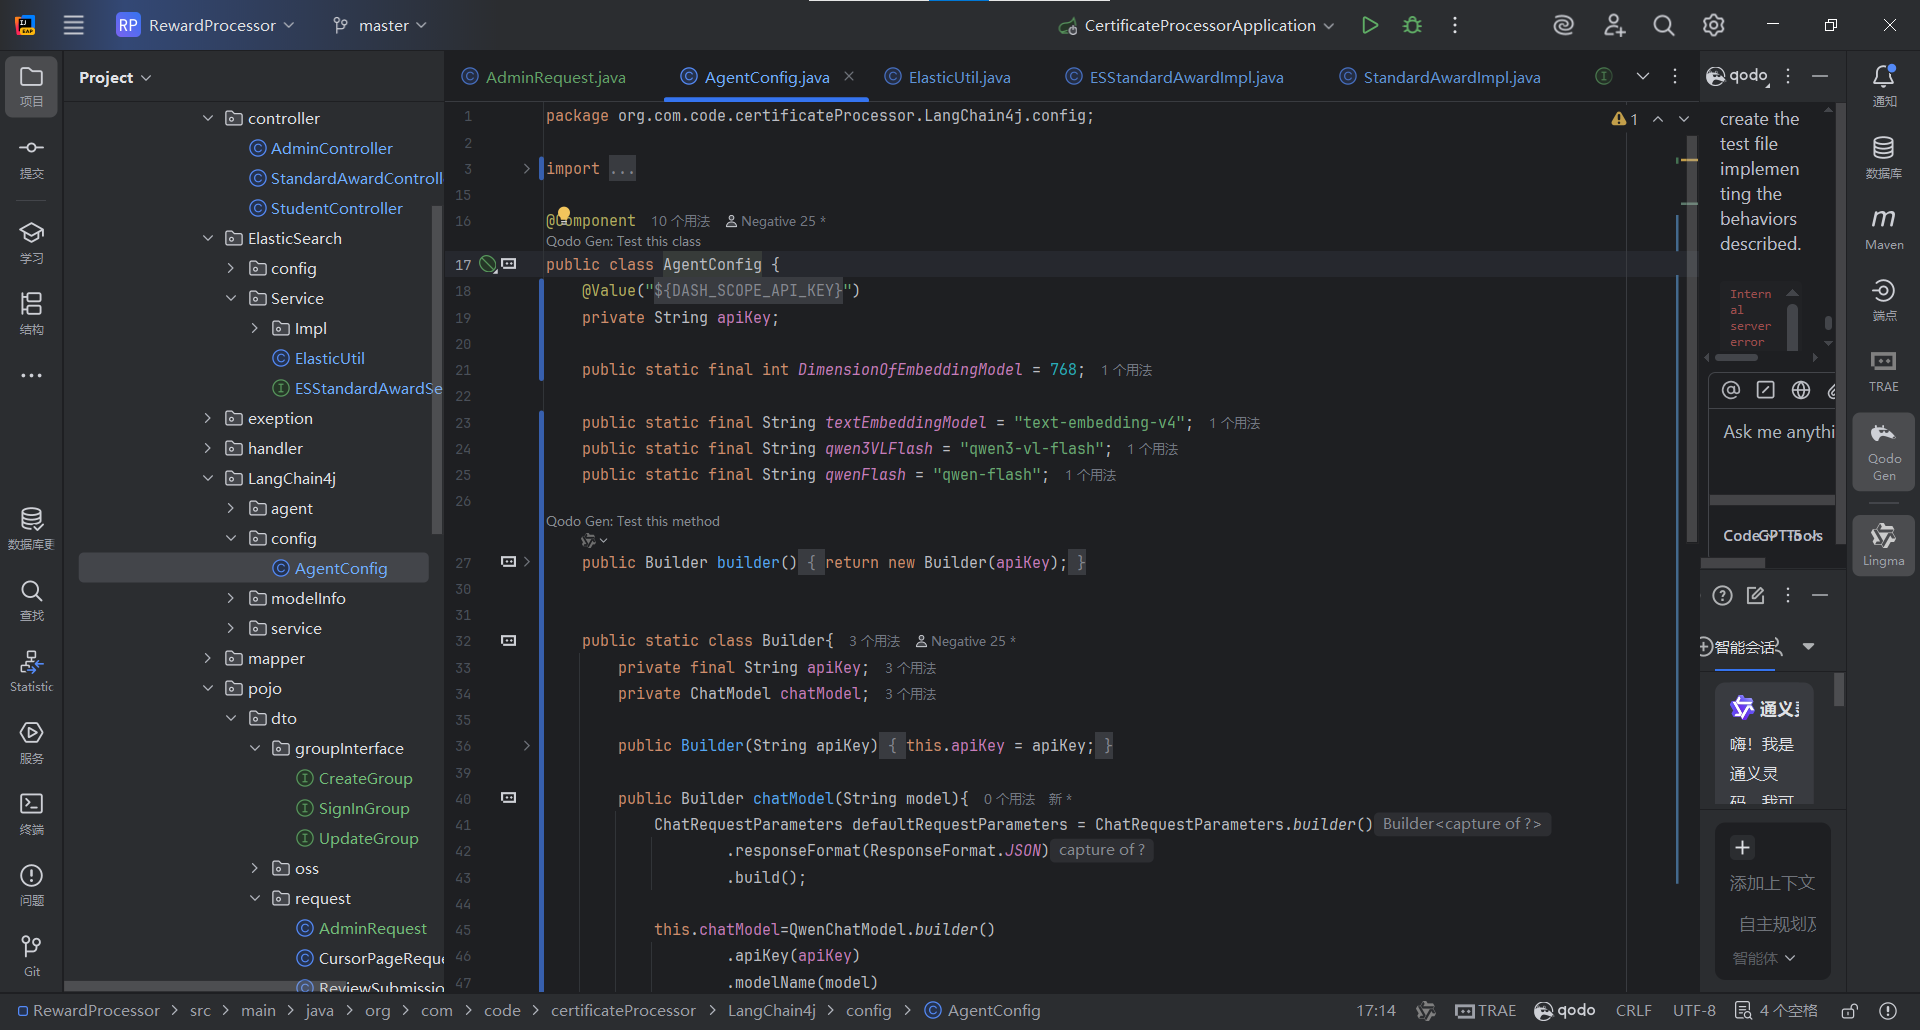Viewport: 1920px width, 1030px height.
Task: Open the AI assistant swirl icon
Action: pos(1563,25)
